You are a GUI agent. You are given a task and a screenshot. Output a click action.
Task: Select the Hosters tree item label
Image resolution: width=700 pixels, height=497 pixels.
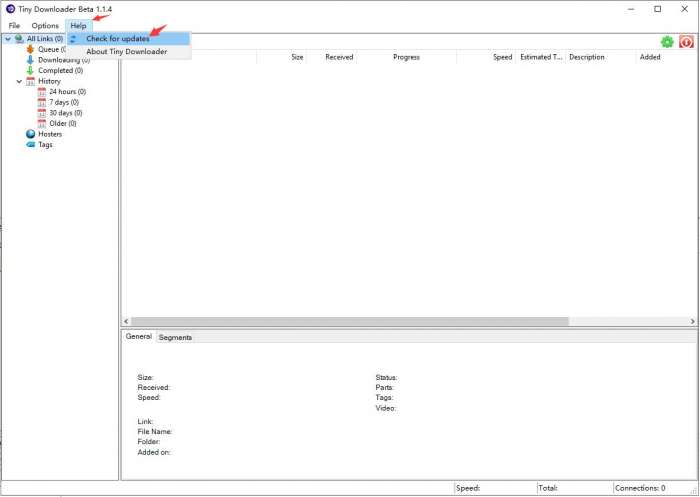[x=50, y=134]
